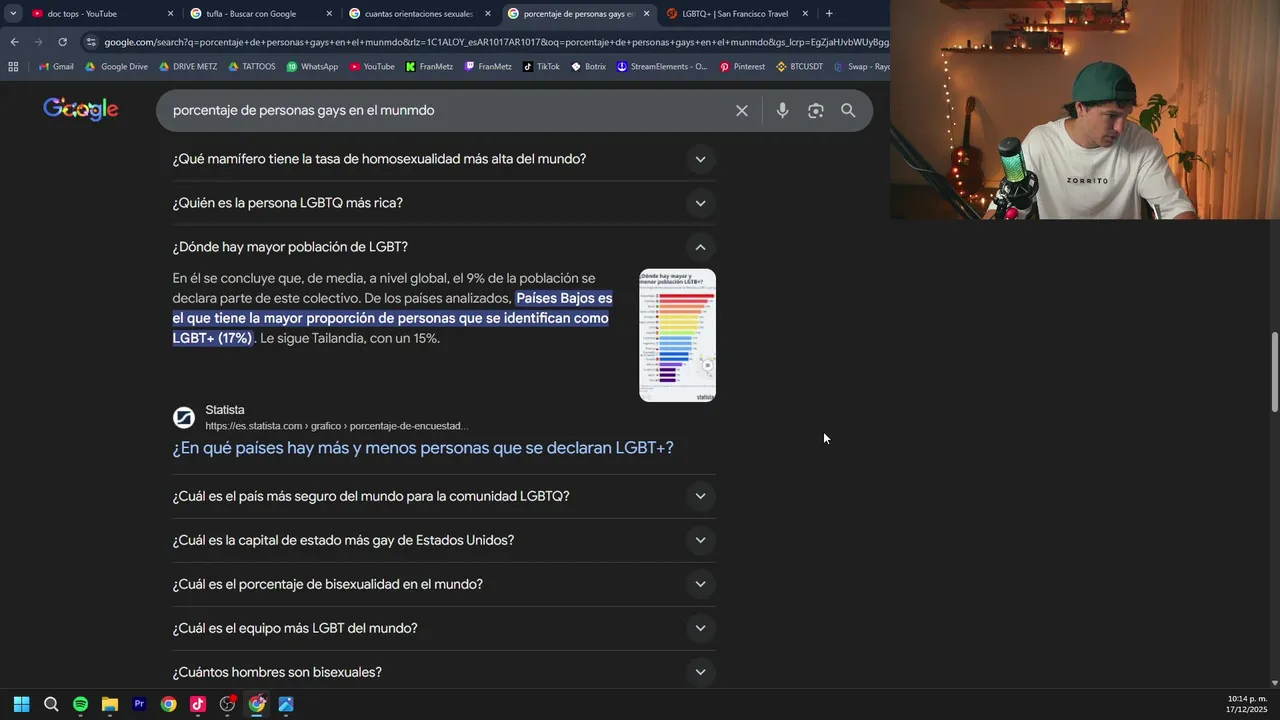
Task: Open the BTCUSDT bookmark
Action: pyautogui.click(x=799, y=67)
